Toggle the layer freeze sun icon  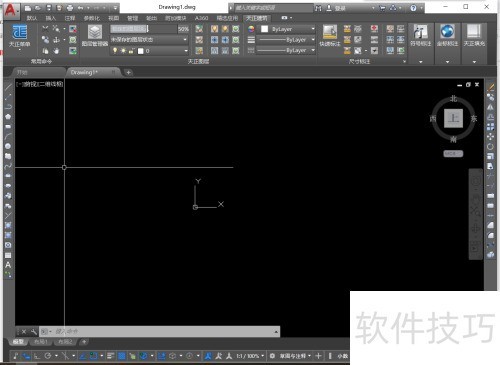pos(123,51)
